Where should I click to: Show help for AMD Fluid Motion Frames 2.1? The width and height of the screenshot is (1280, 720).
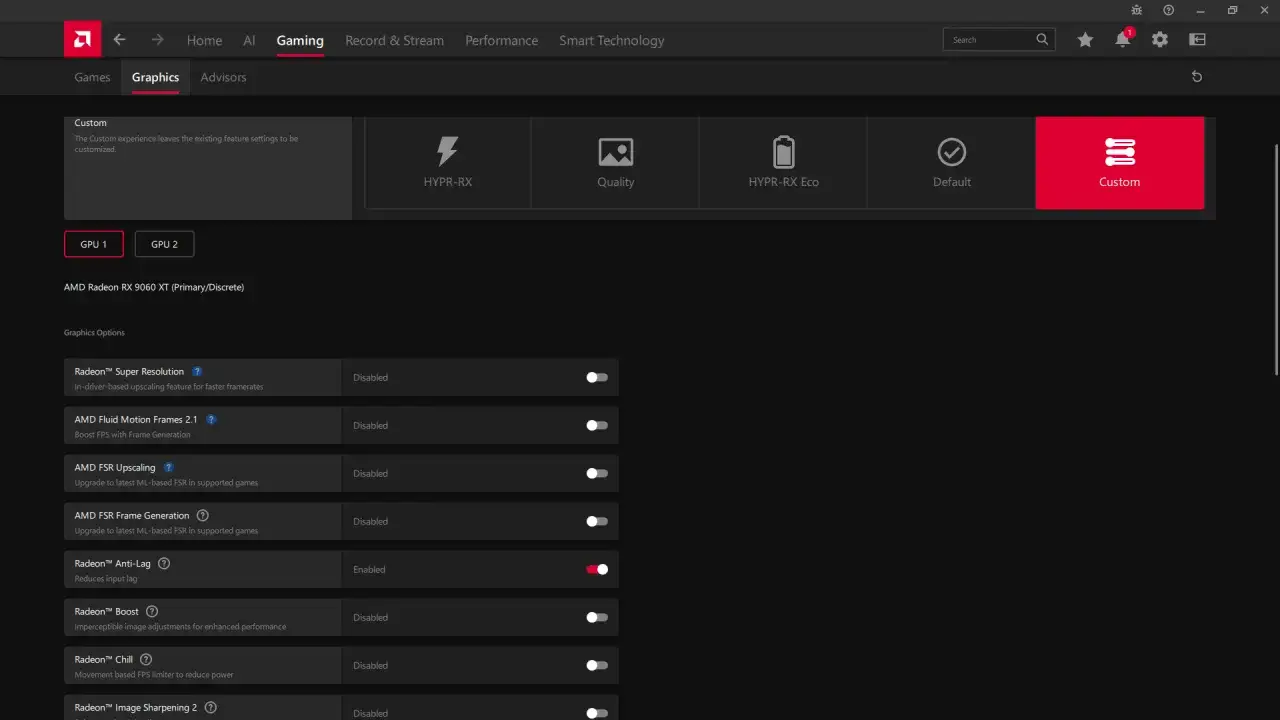[211, 420]
